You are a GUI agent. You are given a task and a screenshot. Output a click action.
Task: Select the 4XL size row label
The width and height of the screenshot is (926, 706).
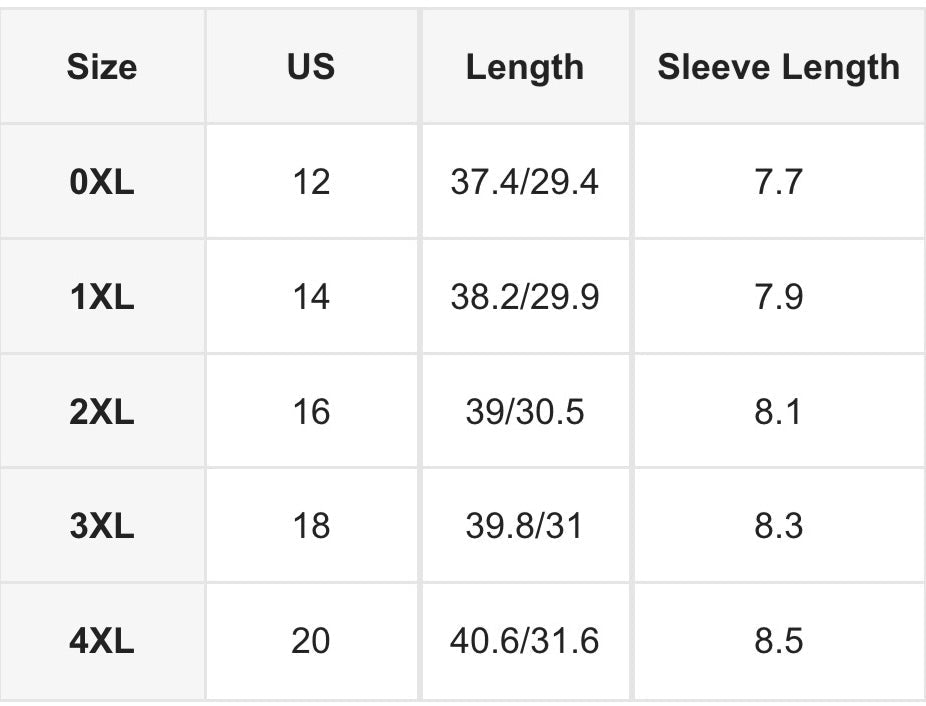pyautogui.click(x=102, y=640)
